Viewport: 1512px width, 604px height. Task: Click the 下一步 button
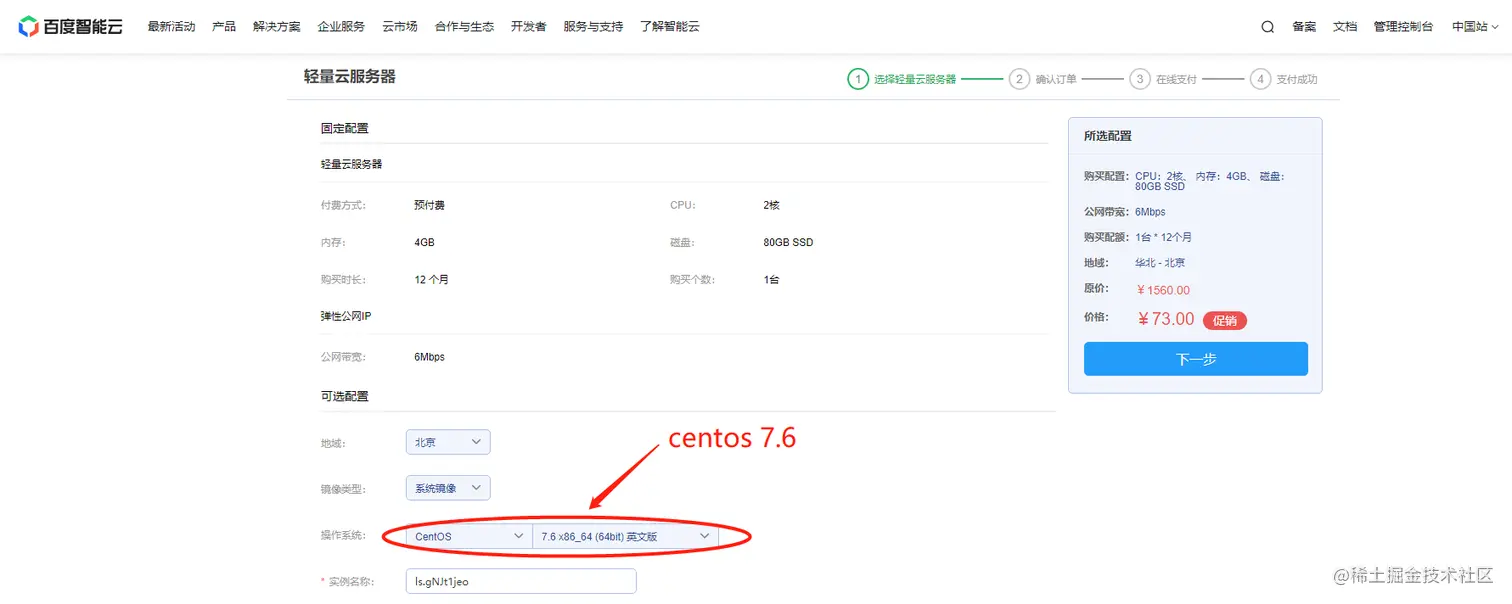pyautogui.click(x=1196, y=359)
